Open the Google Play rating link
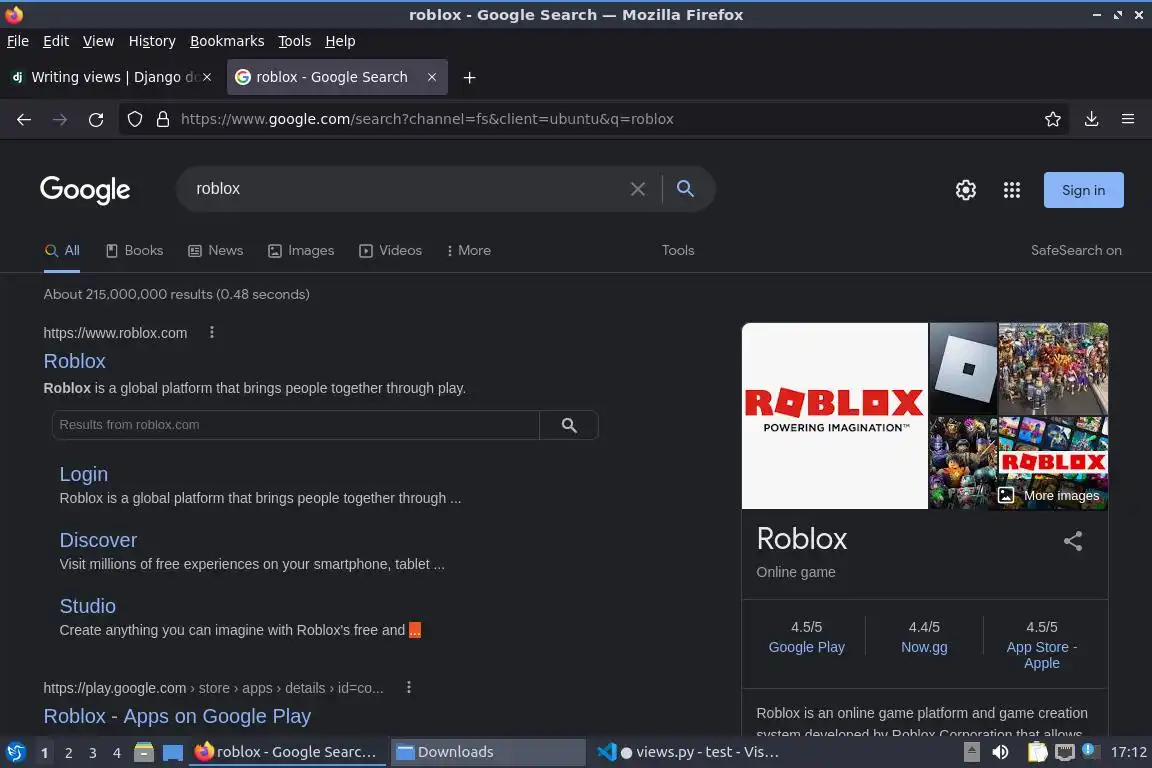 point(806,647)
